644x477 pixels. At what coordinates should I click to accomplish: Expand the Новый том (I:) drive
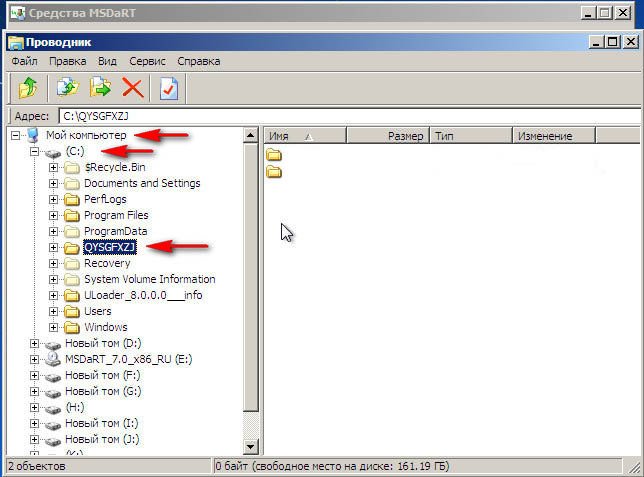pyautogui.click(x=34, y=424)
